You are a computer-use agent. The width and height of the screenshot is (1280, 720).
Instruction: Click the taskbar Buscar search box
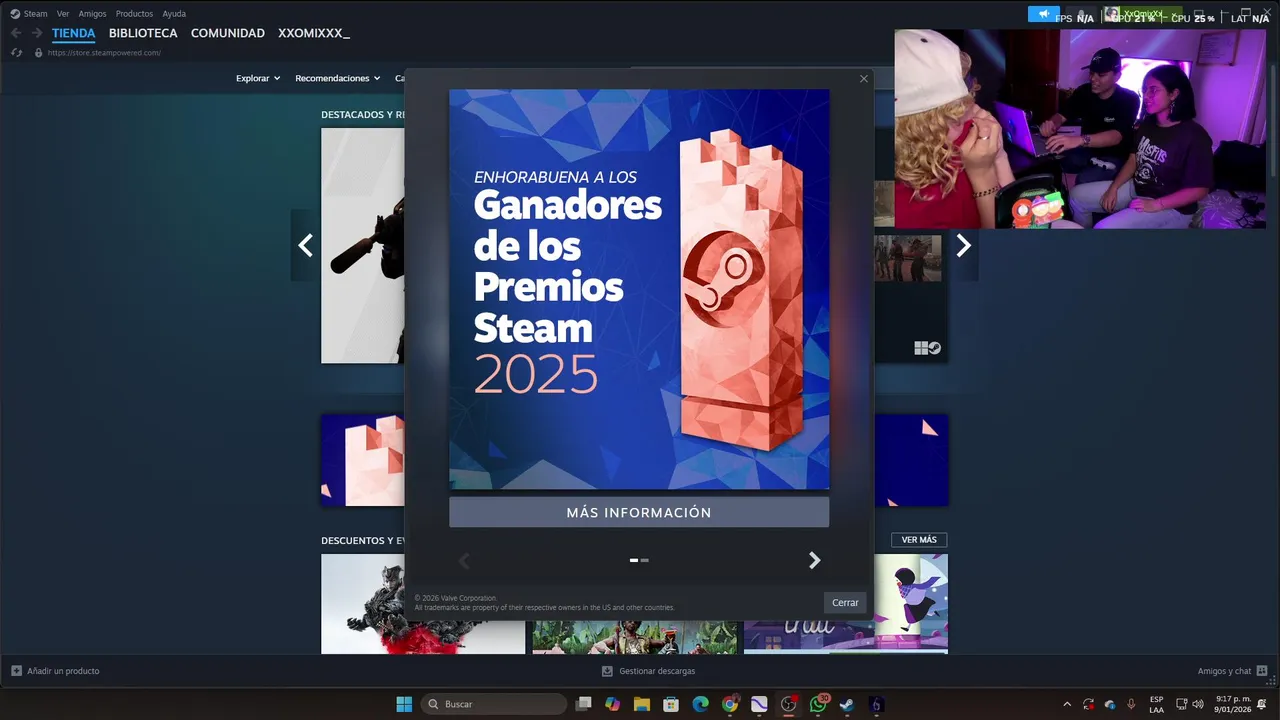(x=494, y=704)
